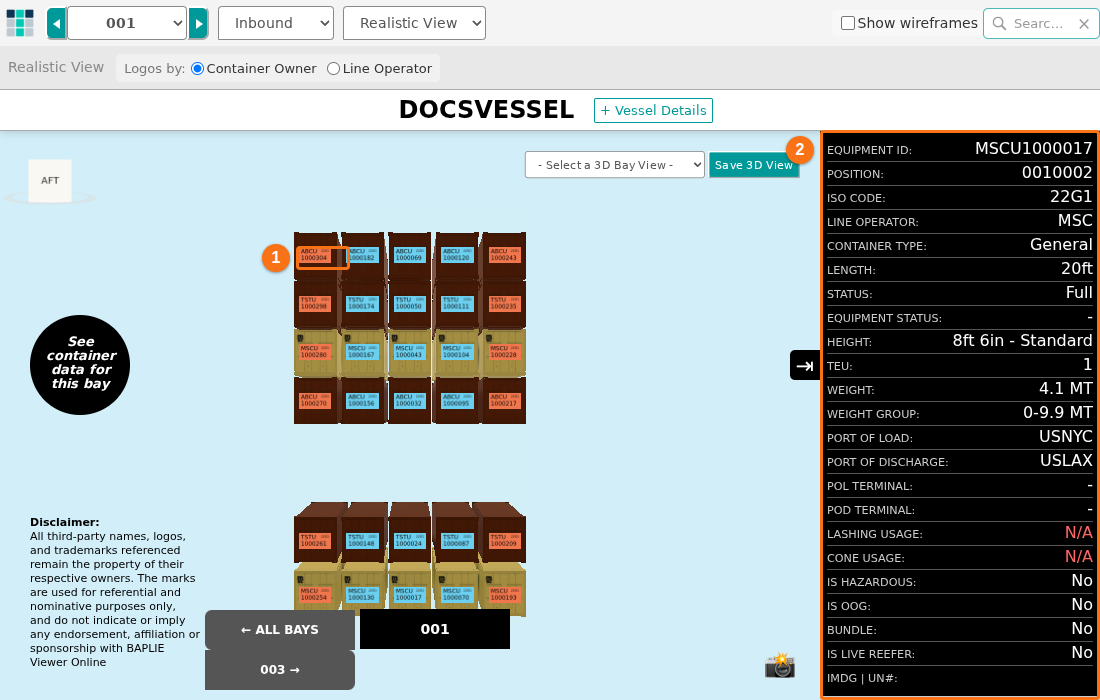Select container ABCU 1000217
The width and height of the screenshot is (1100, 700).
click(x=504, y=400)
